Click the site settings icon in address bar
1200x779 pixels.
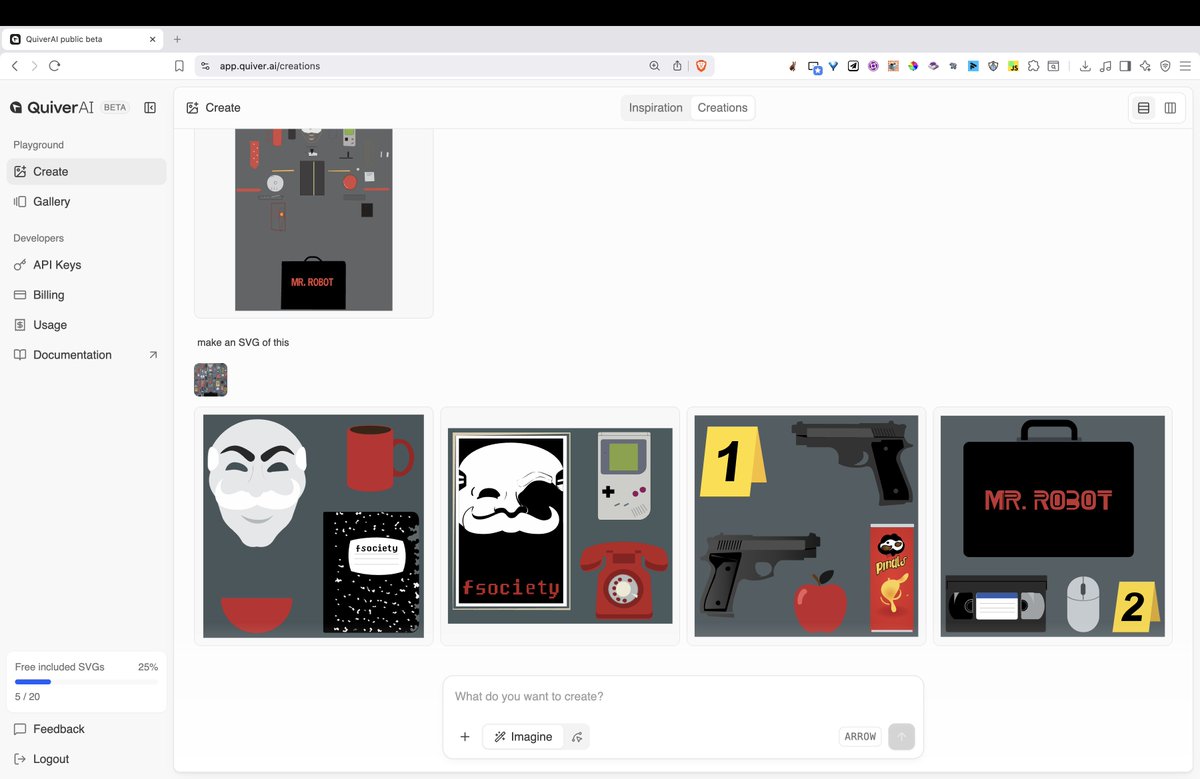click(x=206, y=66)
